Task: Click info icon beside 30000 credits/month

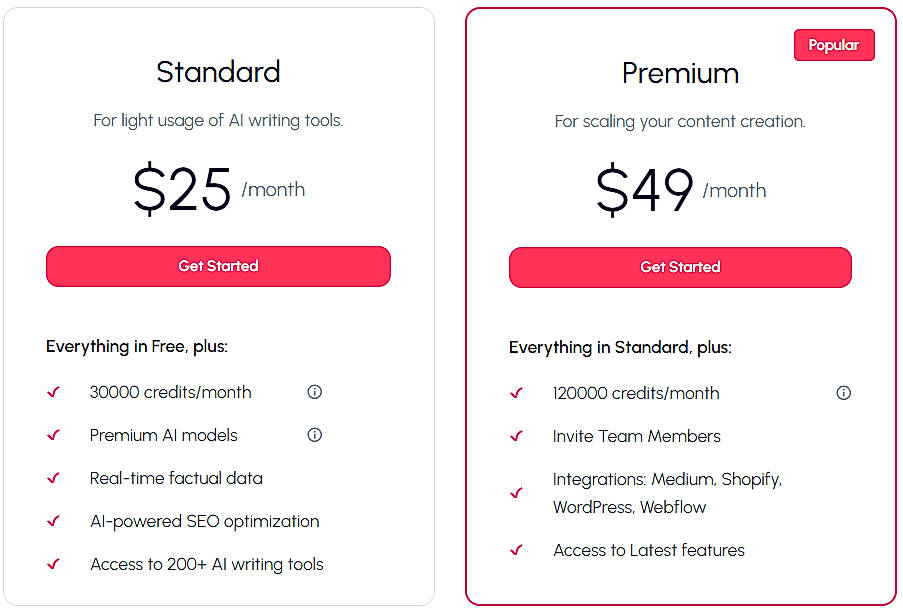Action: coord(314,392)
